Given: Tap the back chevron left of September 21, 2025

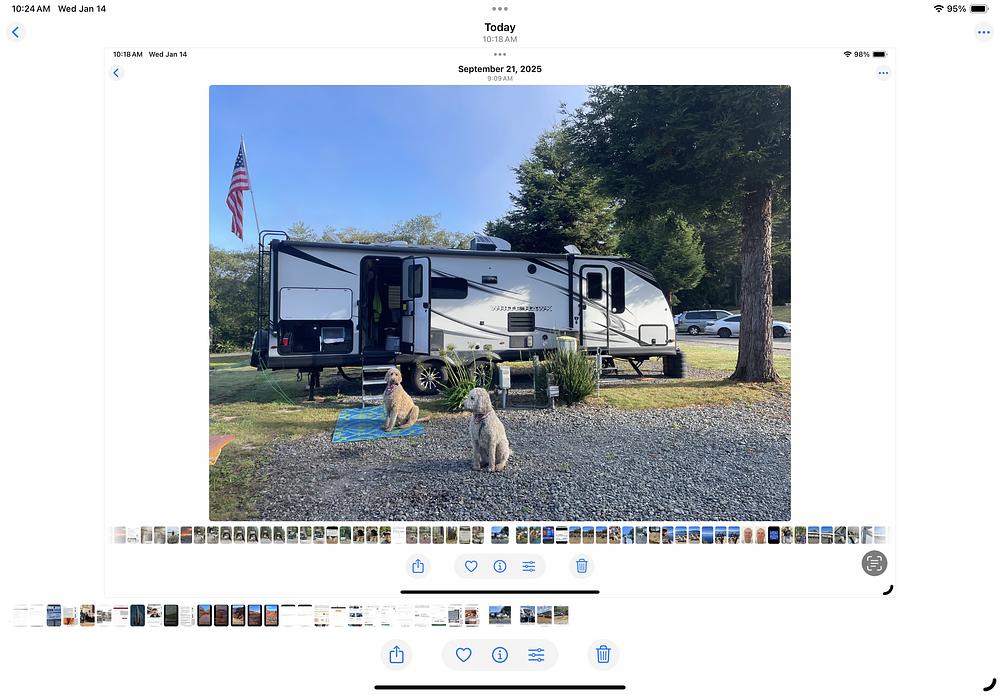Looking at the screenshot, I should point(116,73).
